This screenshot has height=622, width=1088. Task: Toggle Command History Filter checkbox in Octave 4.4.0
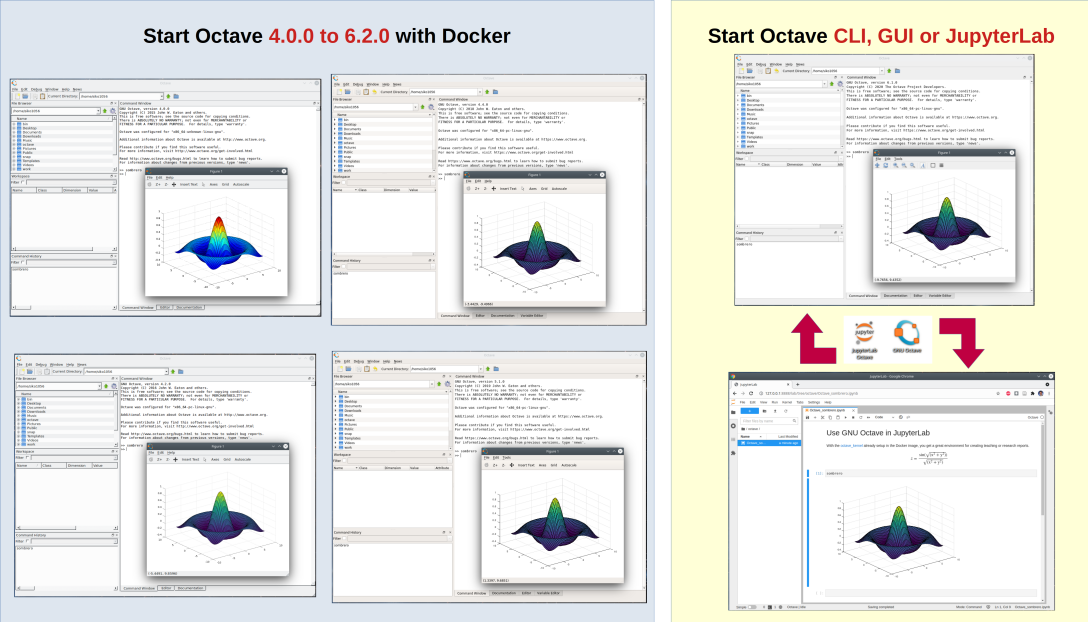tap(343, 267)
